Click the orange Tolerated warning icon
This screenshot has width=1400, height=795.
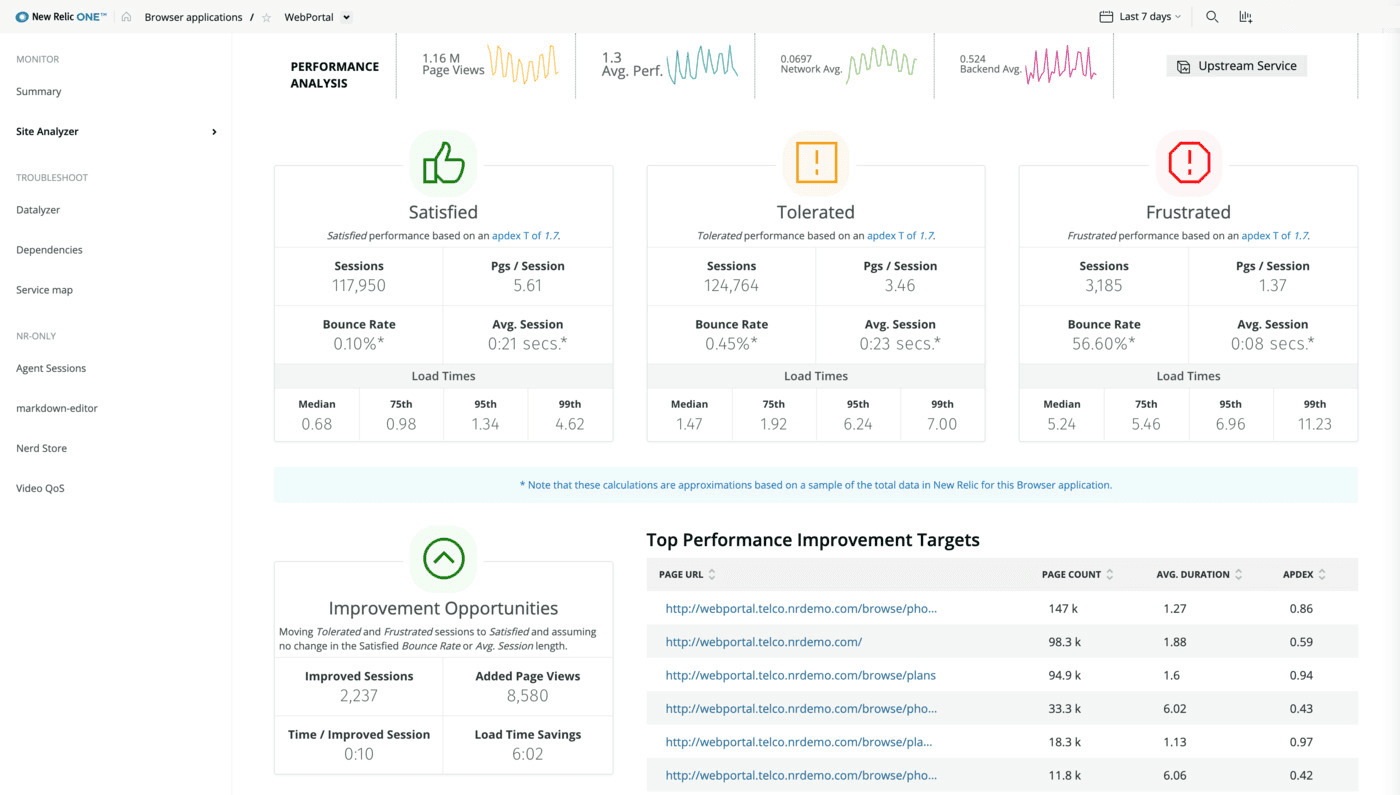pyautogui.click(x=815, y=161)
